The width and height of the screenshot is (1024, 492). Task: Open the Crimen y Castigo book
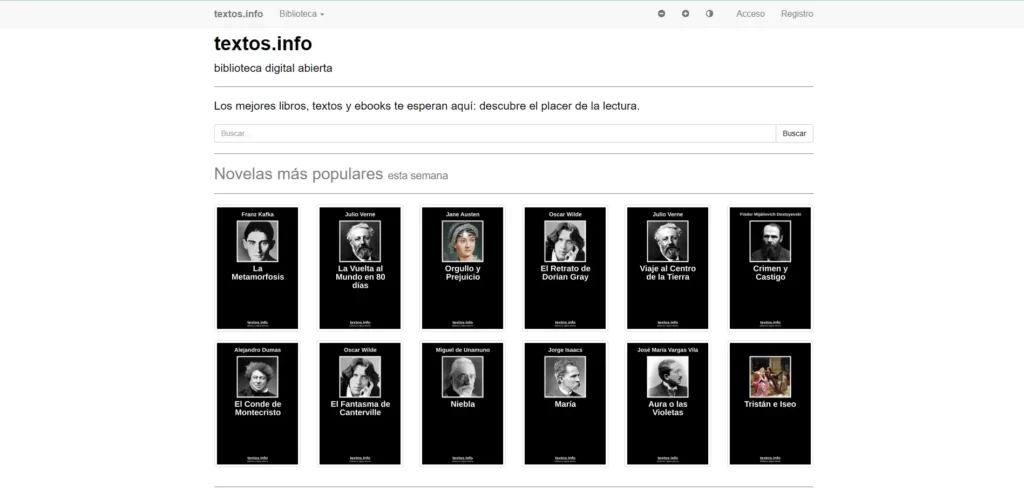[x=770, y=268]
